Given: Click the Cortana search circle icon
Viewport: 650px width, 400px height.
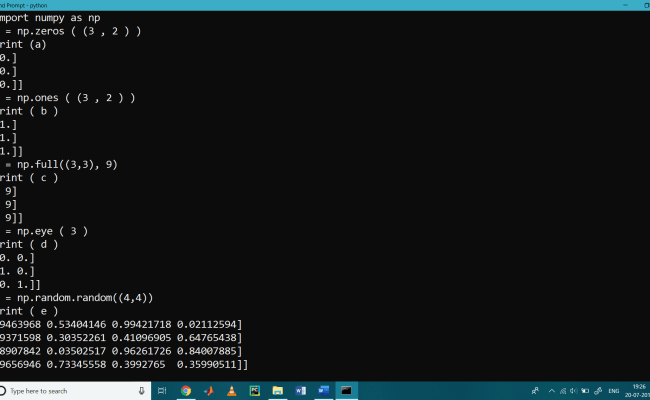Looking at the screenshot, I should tap(3, 391).
